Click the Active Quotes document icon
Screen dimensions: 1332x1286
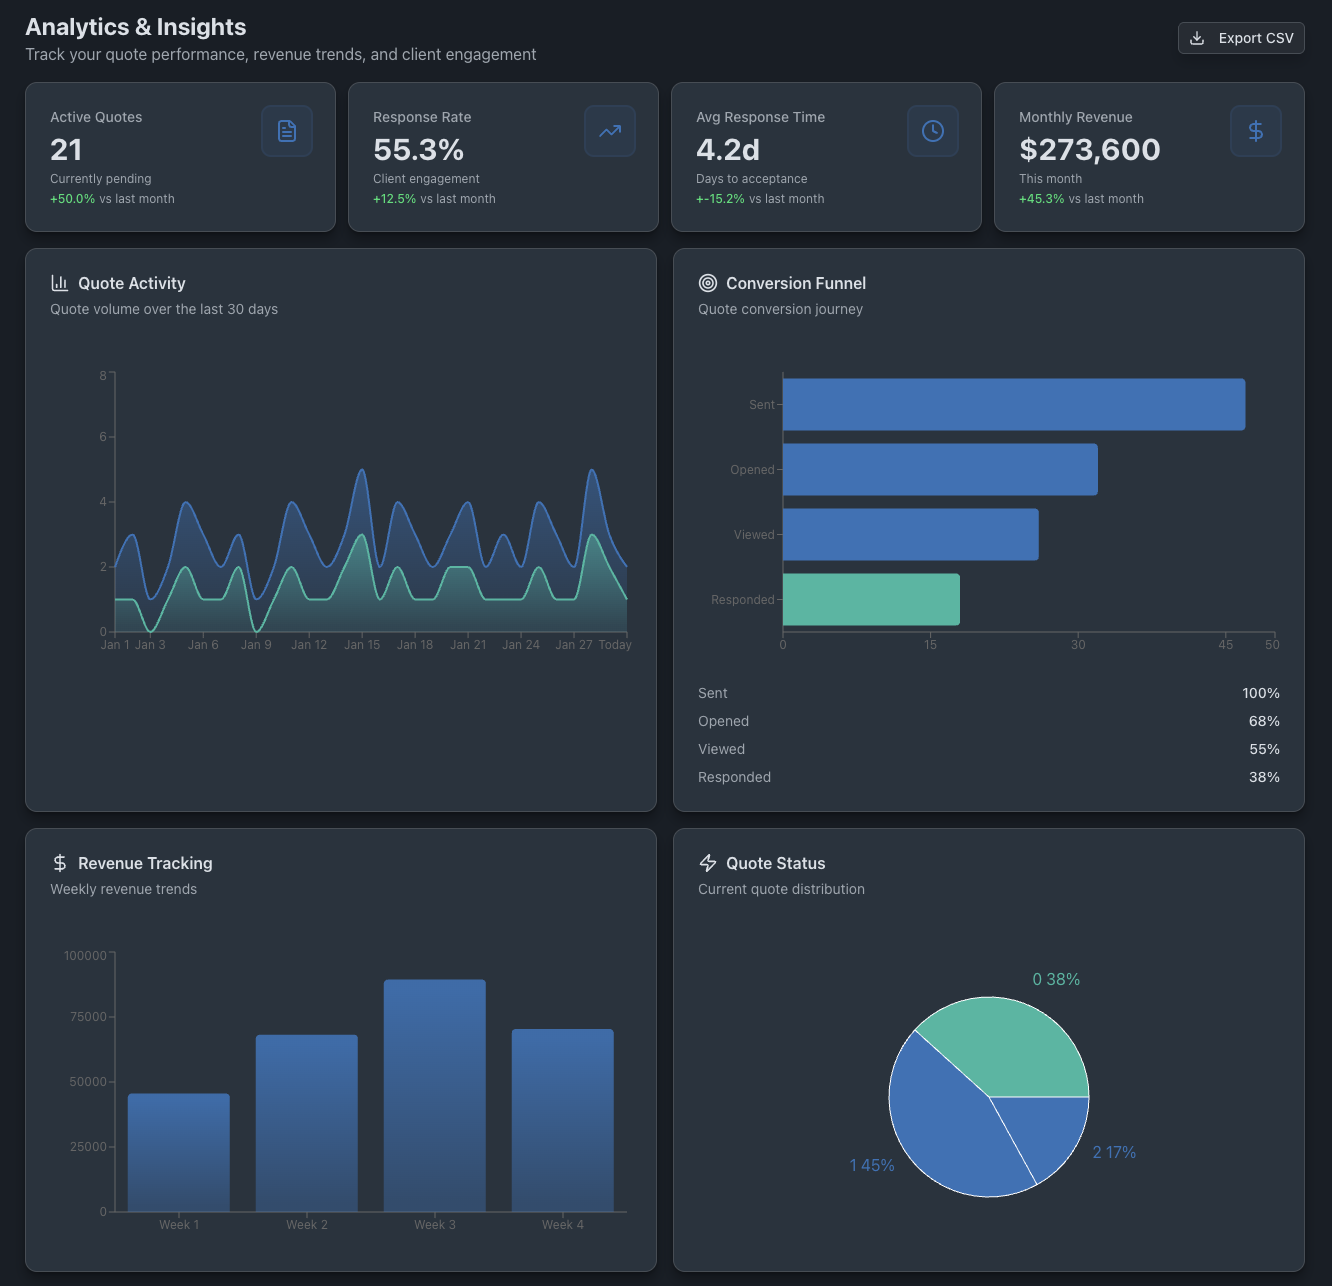point(287,131)
